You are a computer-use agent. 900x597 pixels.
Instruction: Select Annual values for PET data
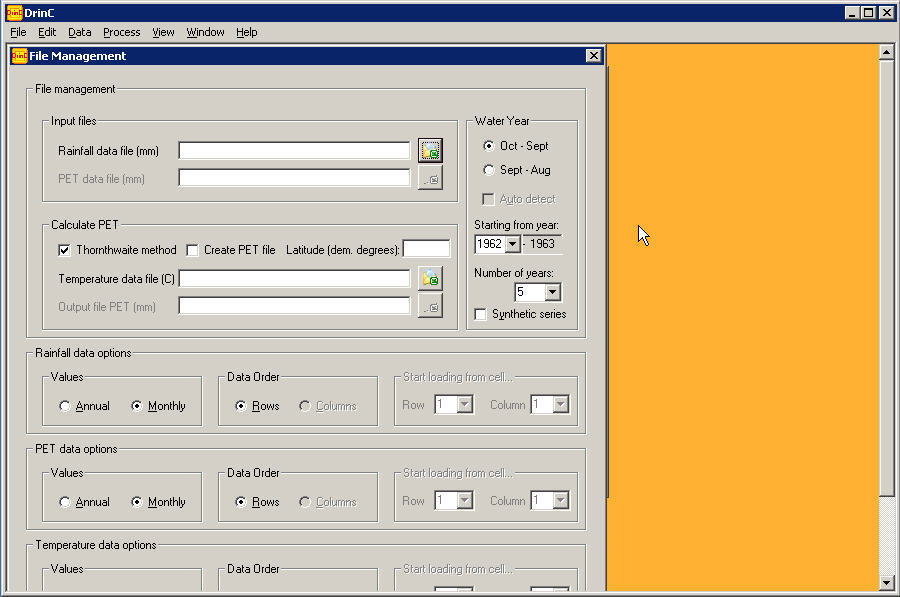pyautogui.click(x=65, y=502)
